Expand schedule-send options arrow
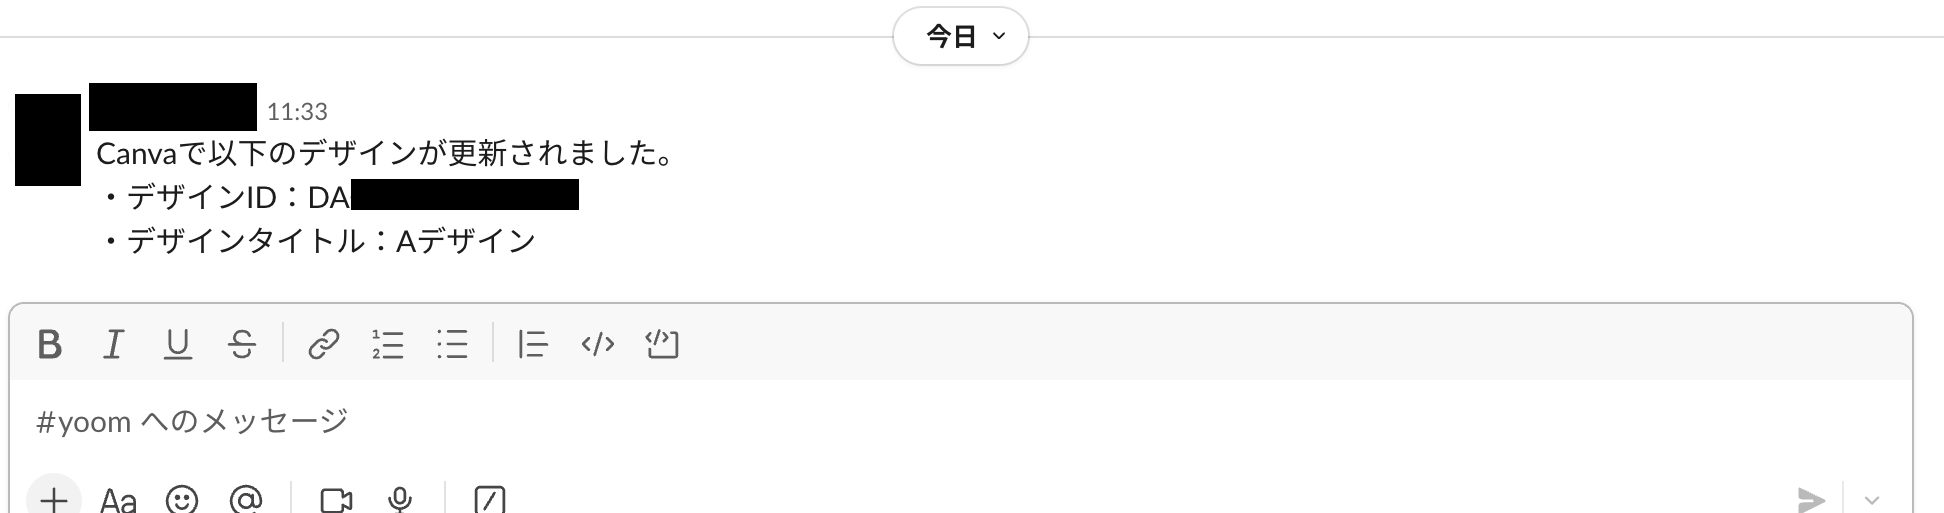Screen dimensions: 1944x513 tap(1872, 499)
